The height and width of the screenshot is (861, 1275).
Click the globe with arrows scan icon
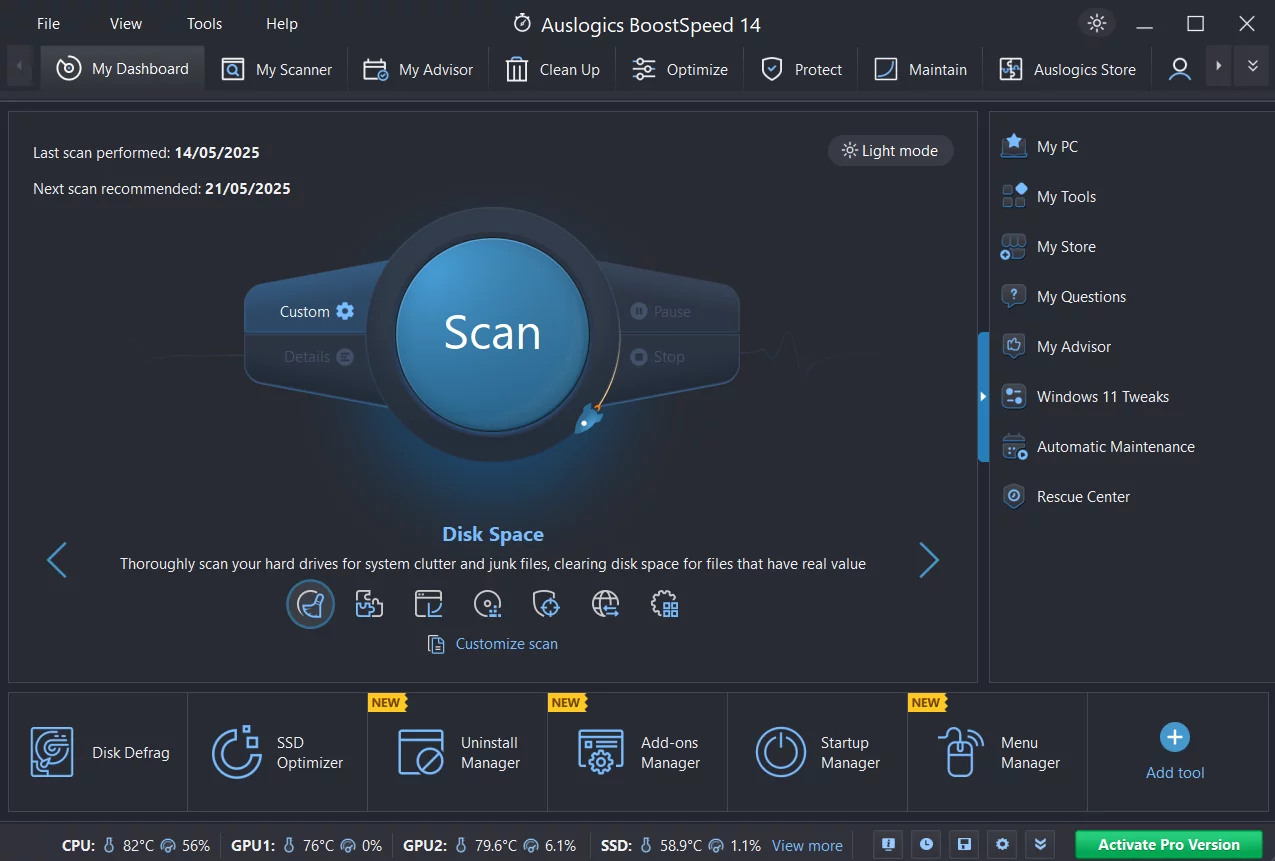point(605,604)
